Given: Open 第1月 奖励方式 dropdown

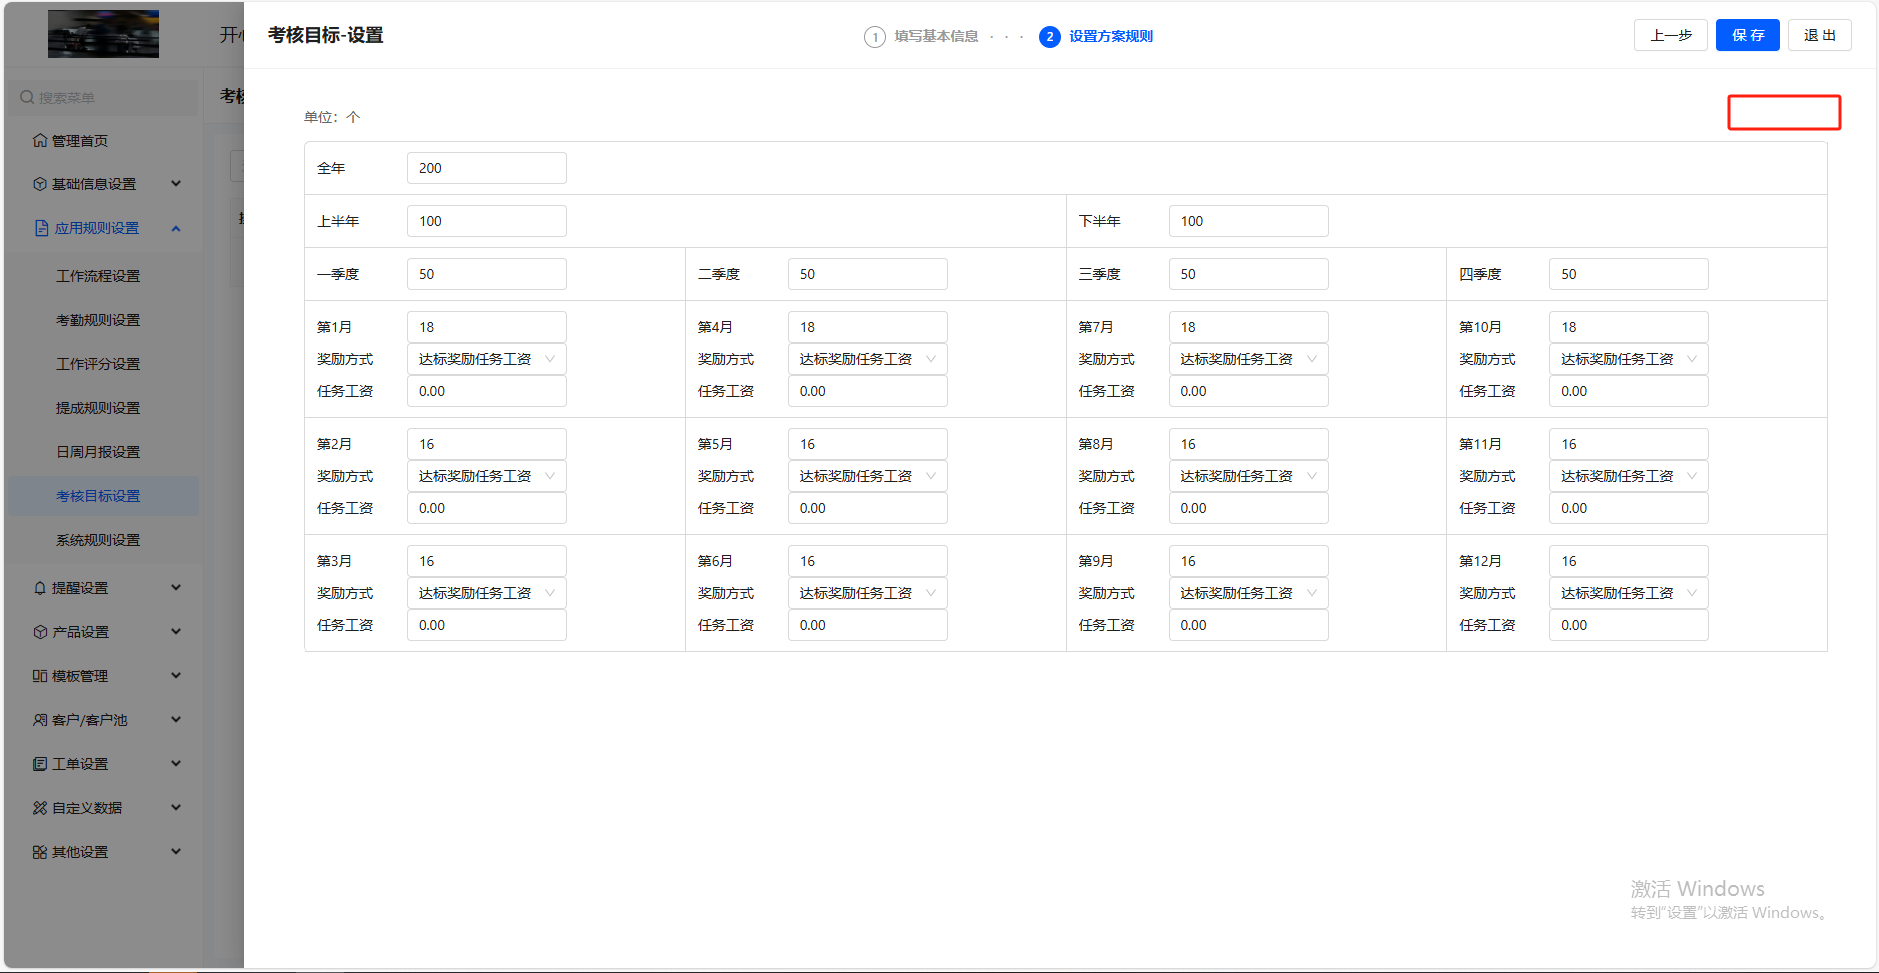Looking at the screenshot, I should [x=486, y=359].
